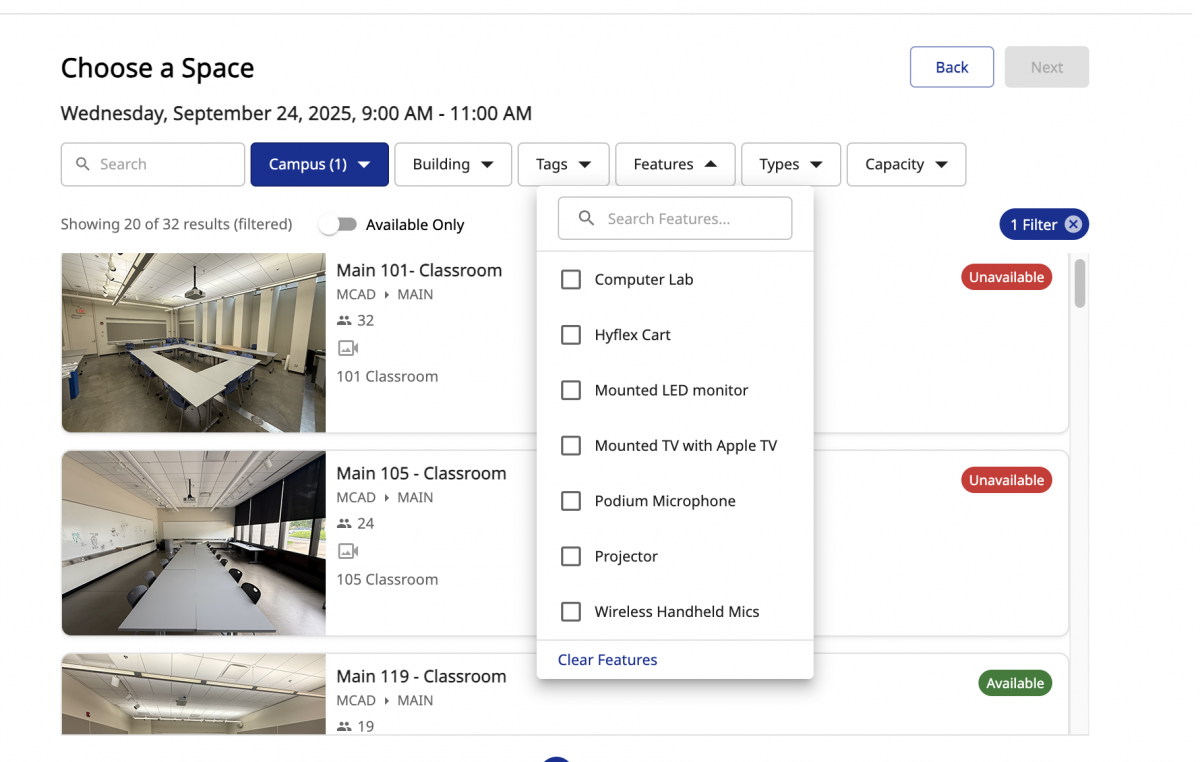The height and width of the screenshot is (762, 1200).
Task: Click the image icon under Main 105 capacity
Action: [x=348, y=551]
